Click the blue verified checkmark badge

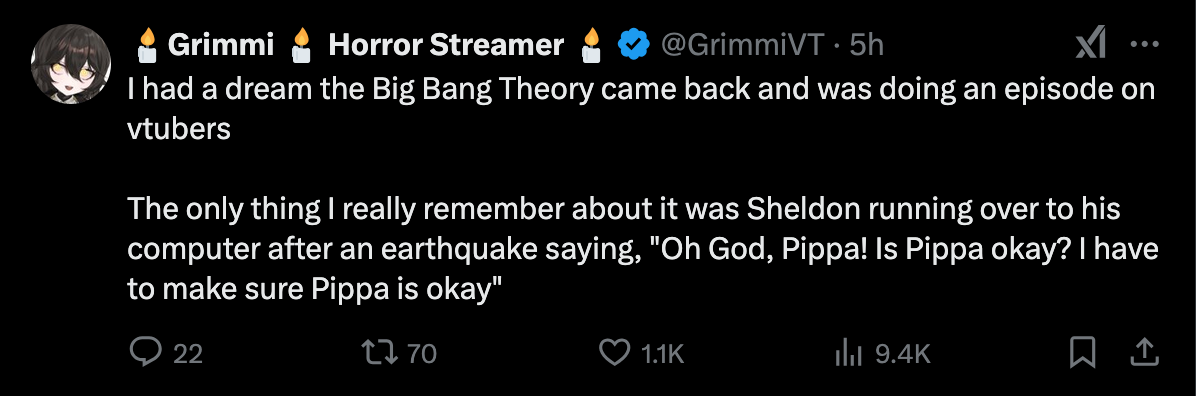(632, 46)
